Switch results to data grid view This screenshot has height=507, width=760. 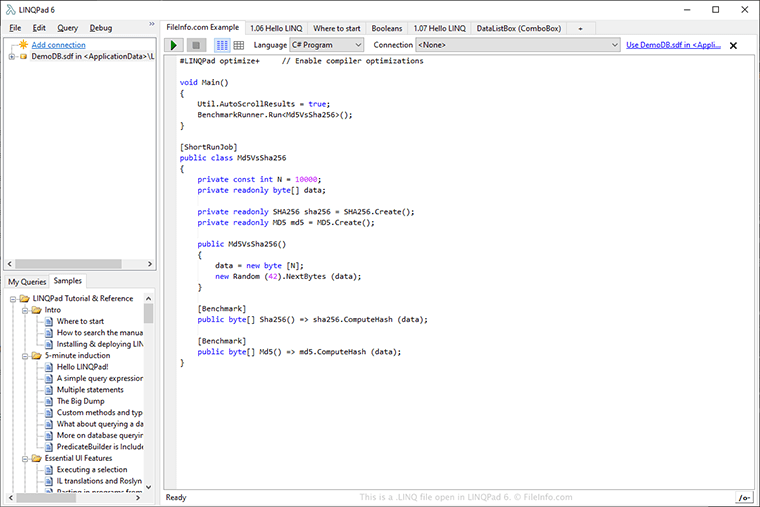point(239,45)
